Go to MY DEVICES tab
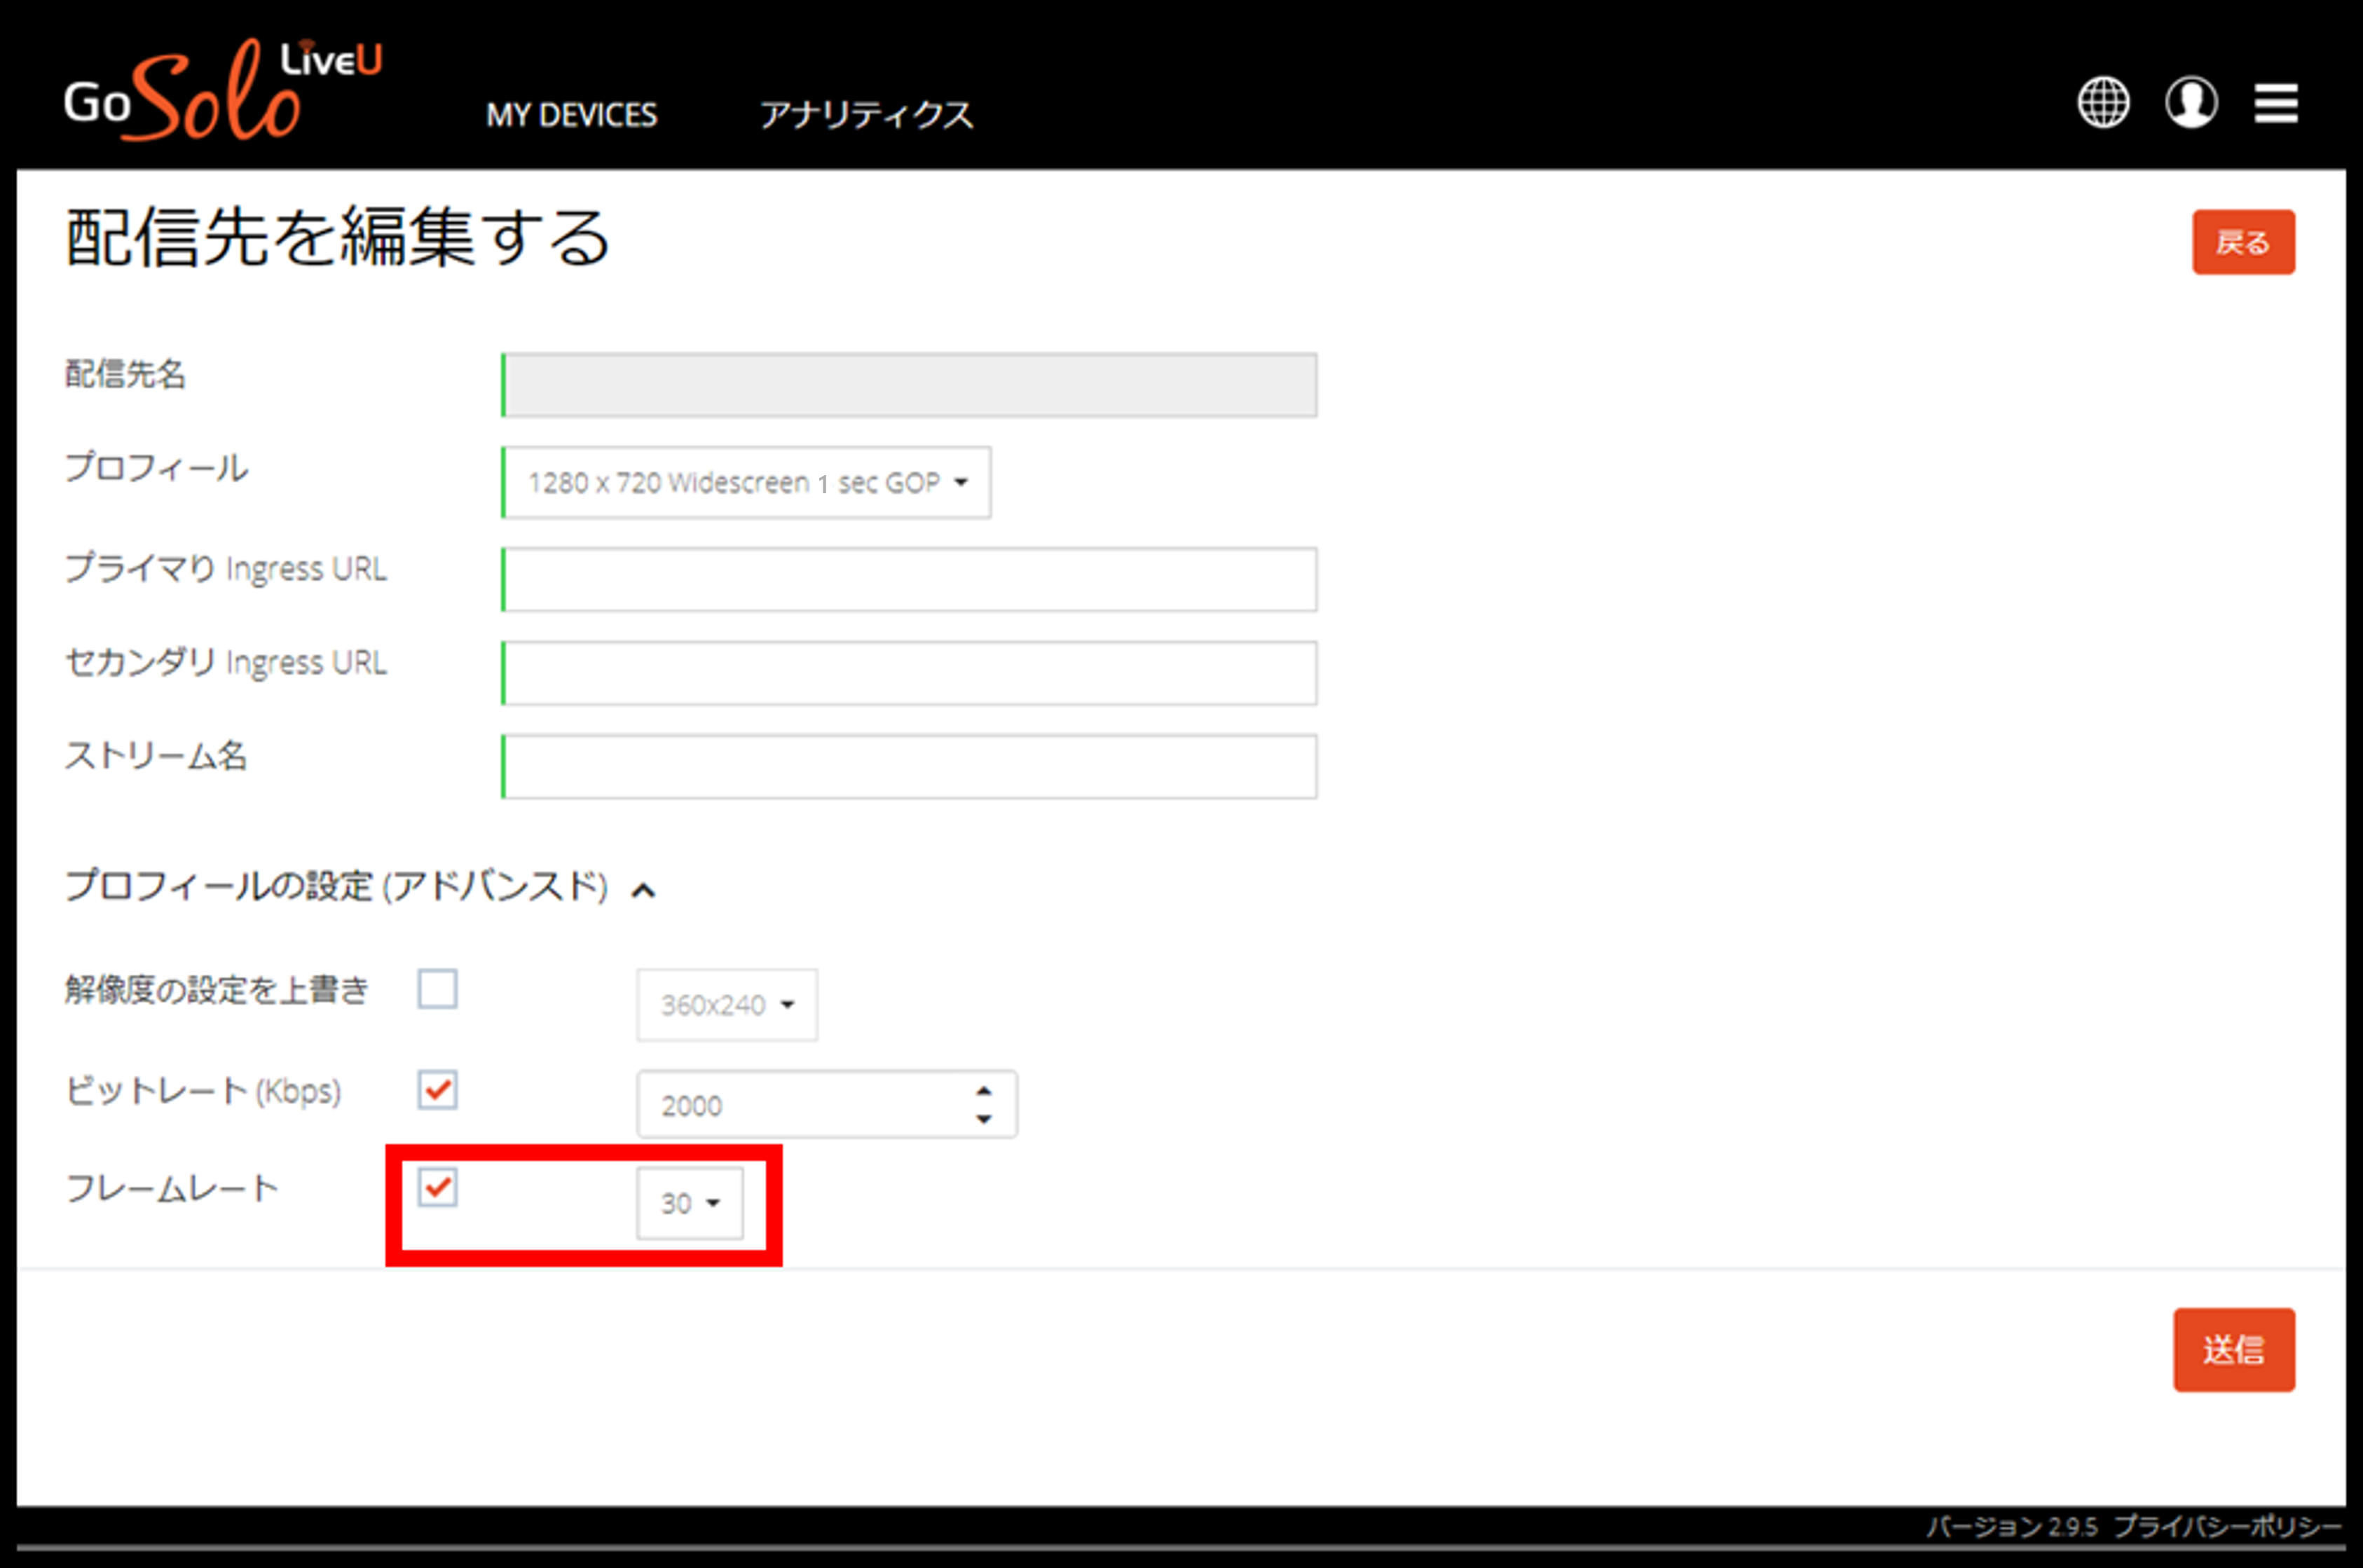 [x=571, y=115]
